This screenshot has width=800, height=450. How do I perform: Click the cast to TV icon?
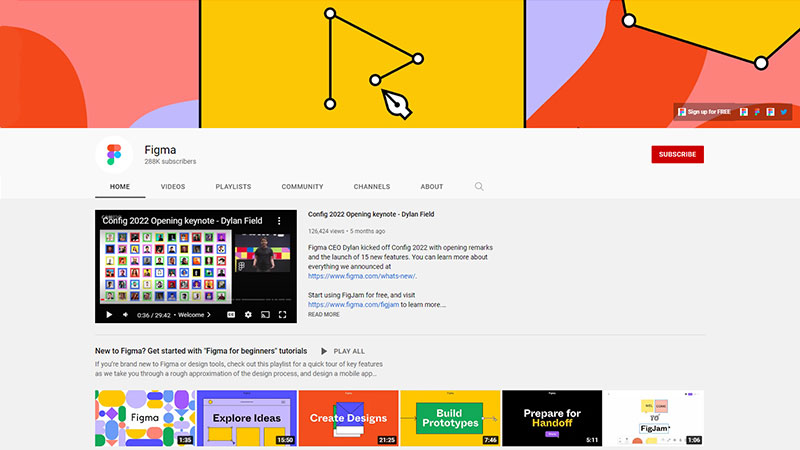coord(265,315)
